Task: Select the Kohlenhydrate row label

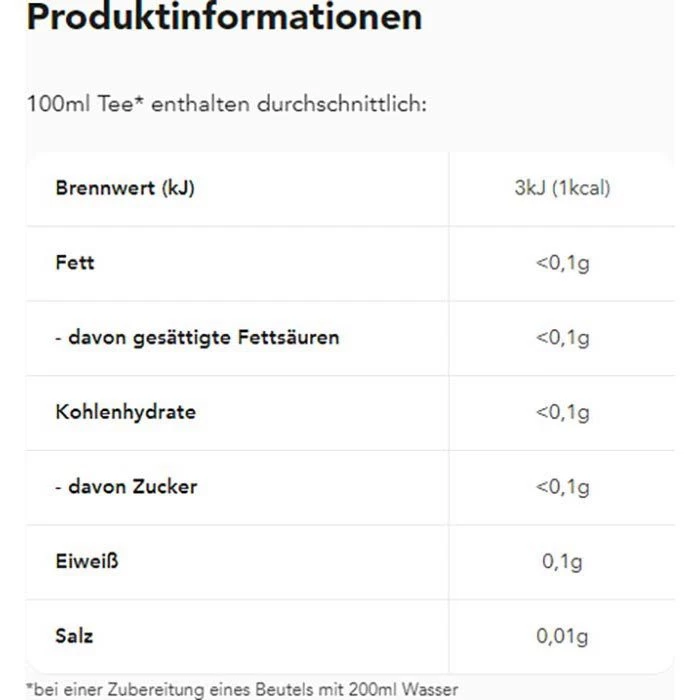Action: 126,412
